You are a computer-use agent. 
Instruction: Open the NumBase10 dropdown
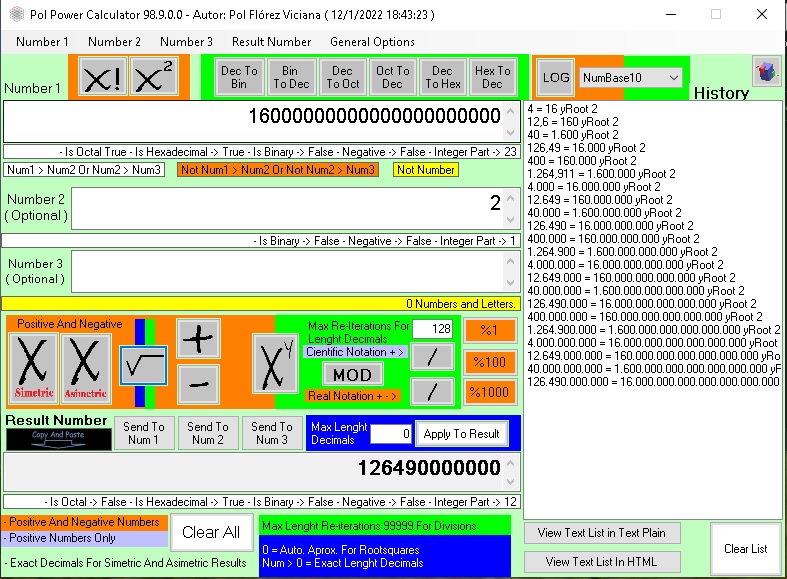[x=630, y=78]
